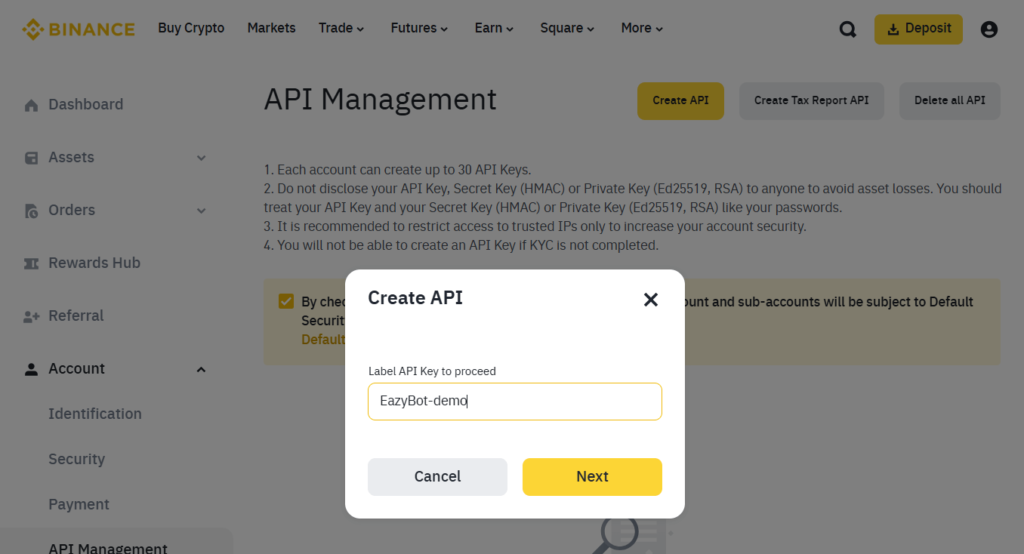Viewport: 1024px width, 554px height.
Task: Click the Binance logo
Action: (x=78, y=29)
